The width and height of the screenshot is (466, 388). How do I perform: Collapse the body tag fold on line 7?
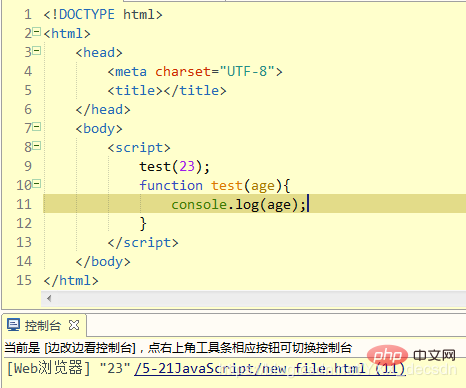[37, 127]
